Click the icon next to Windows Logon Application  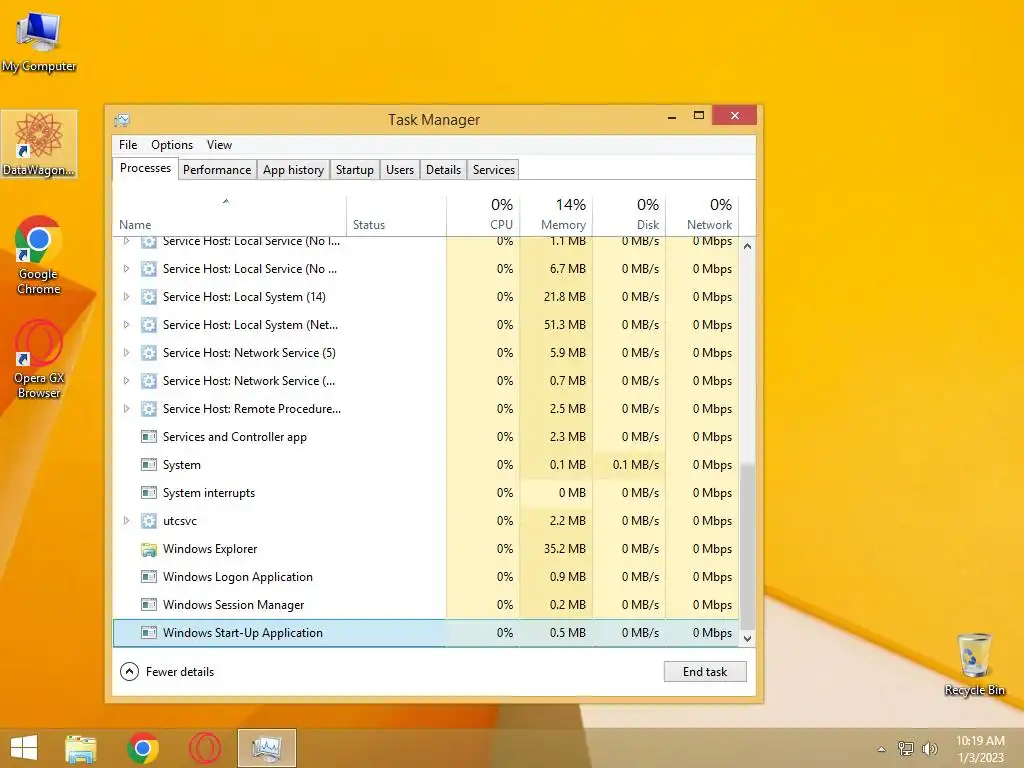pos(149,577)
